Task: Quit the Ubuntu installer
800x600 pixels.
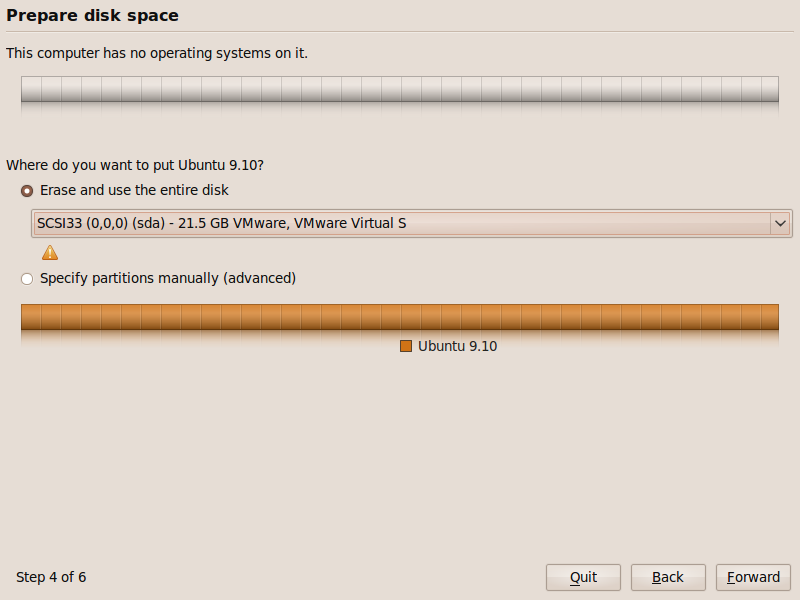Action: [x=583, y=577]
